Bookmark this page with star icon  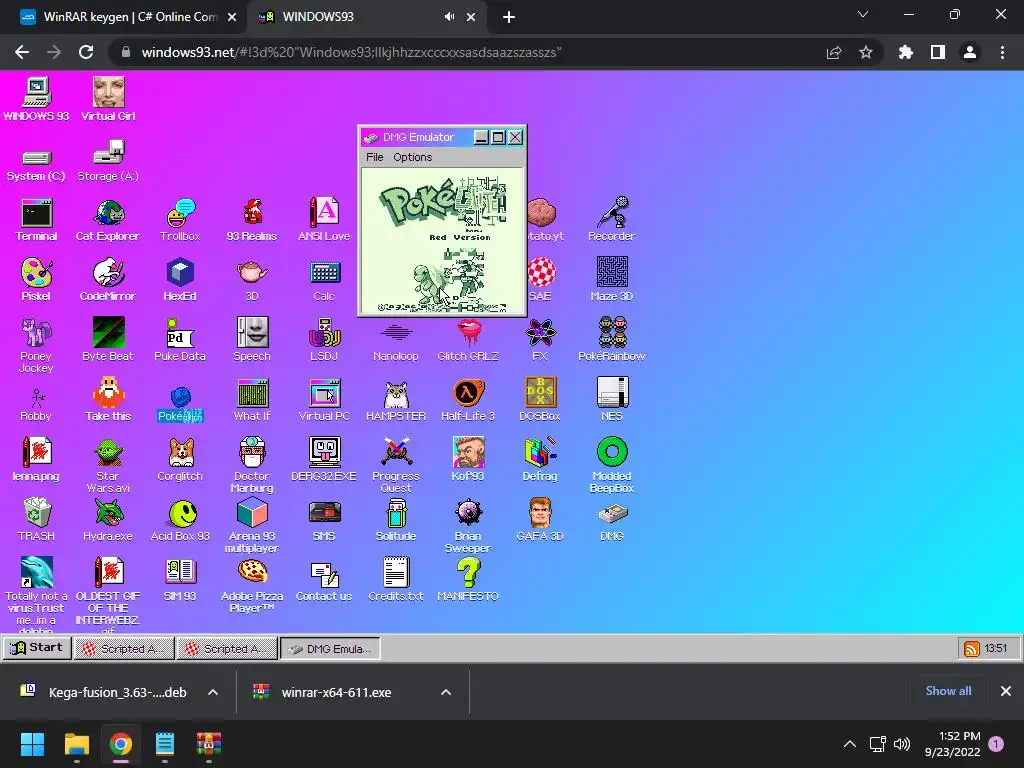point(866,52)
